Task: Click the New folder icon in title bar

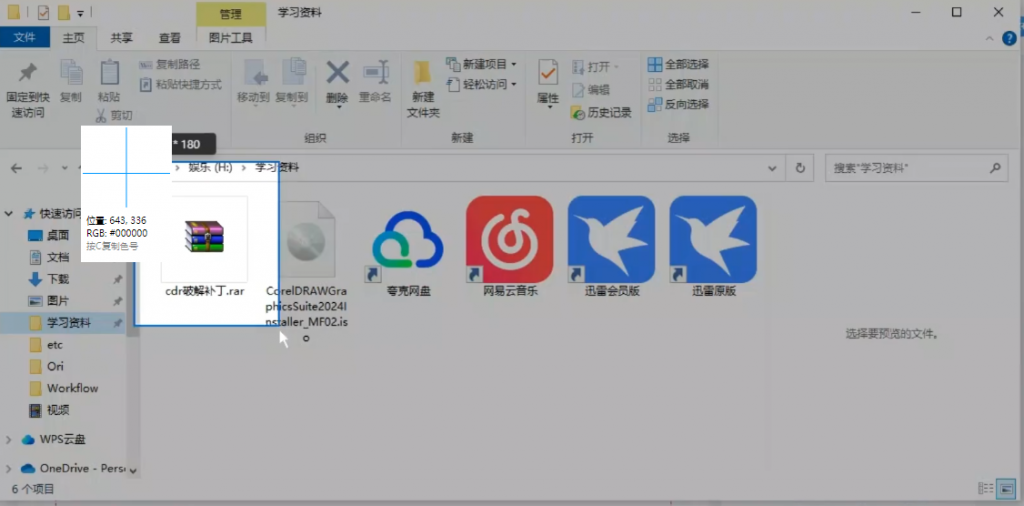Action: (x=63, y=12)
